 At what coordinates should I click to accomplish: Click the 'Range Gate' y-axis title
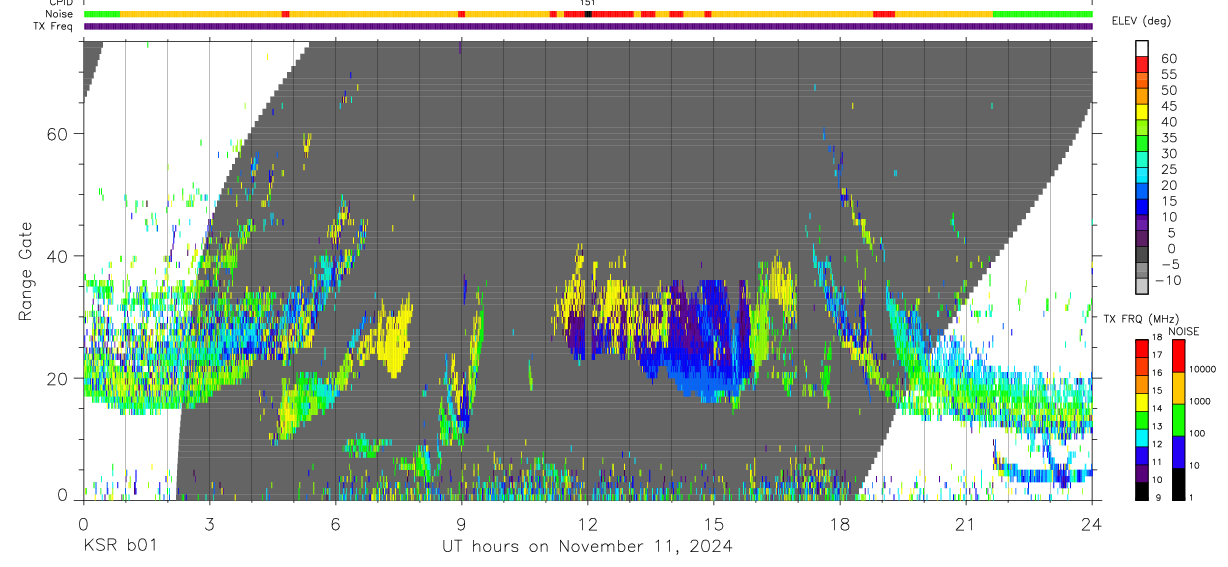point(27,271)
